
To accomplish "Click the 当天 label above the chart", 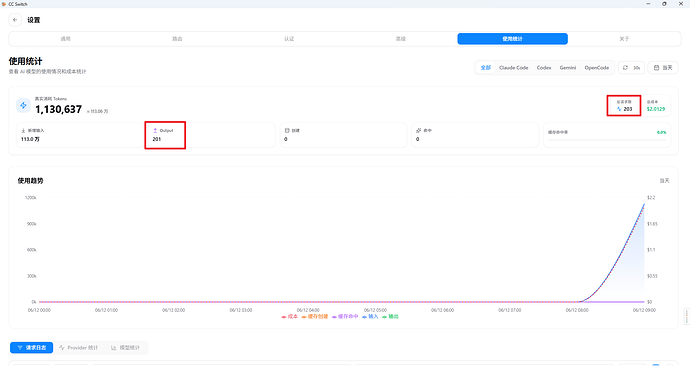I will pos(664,181).
